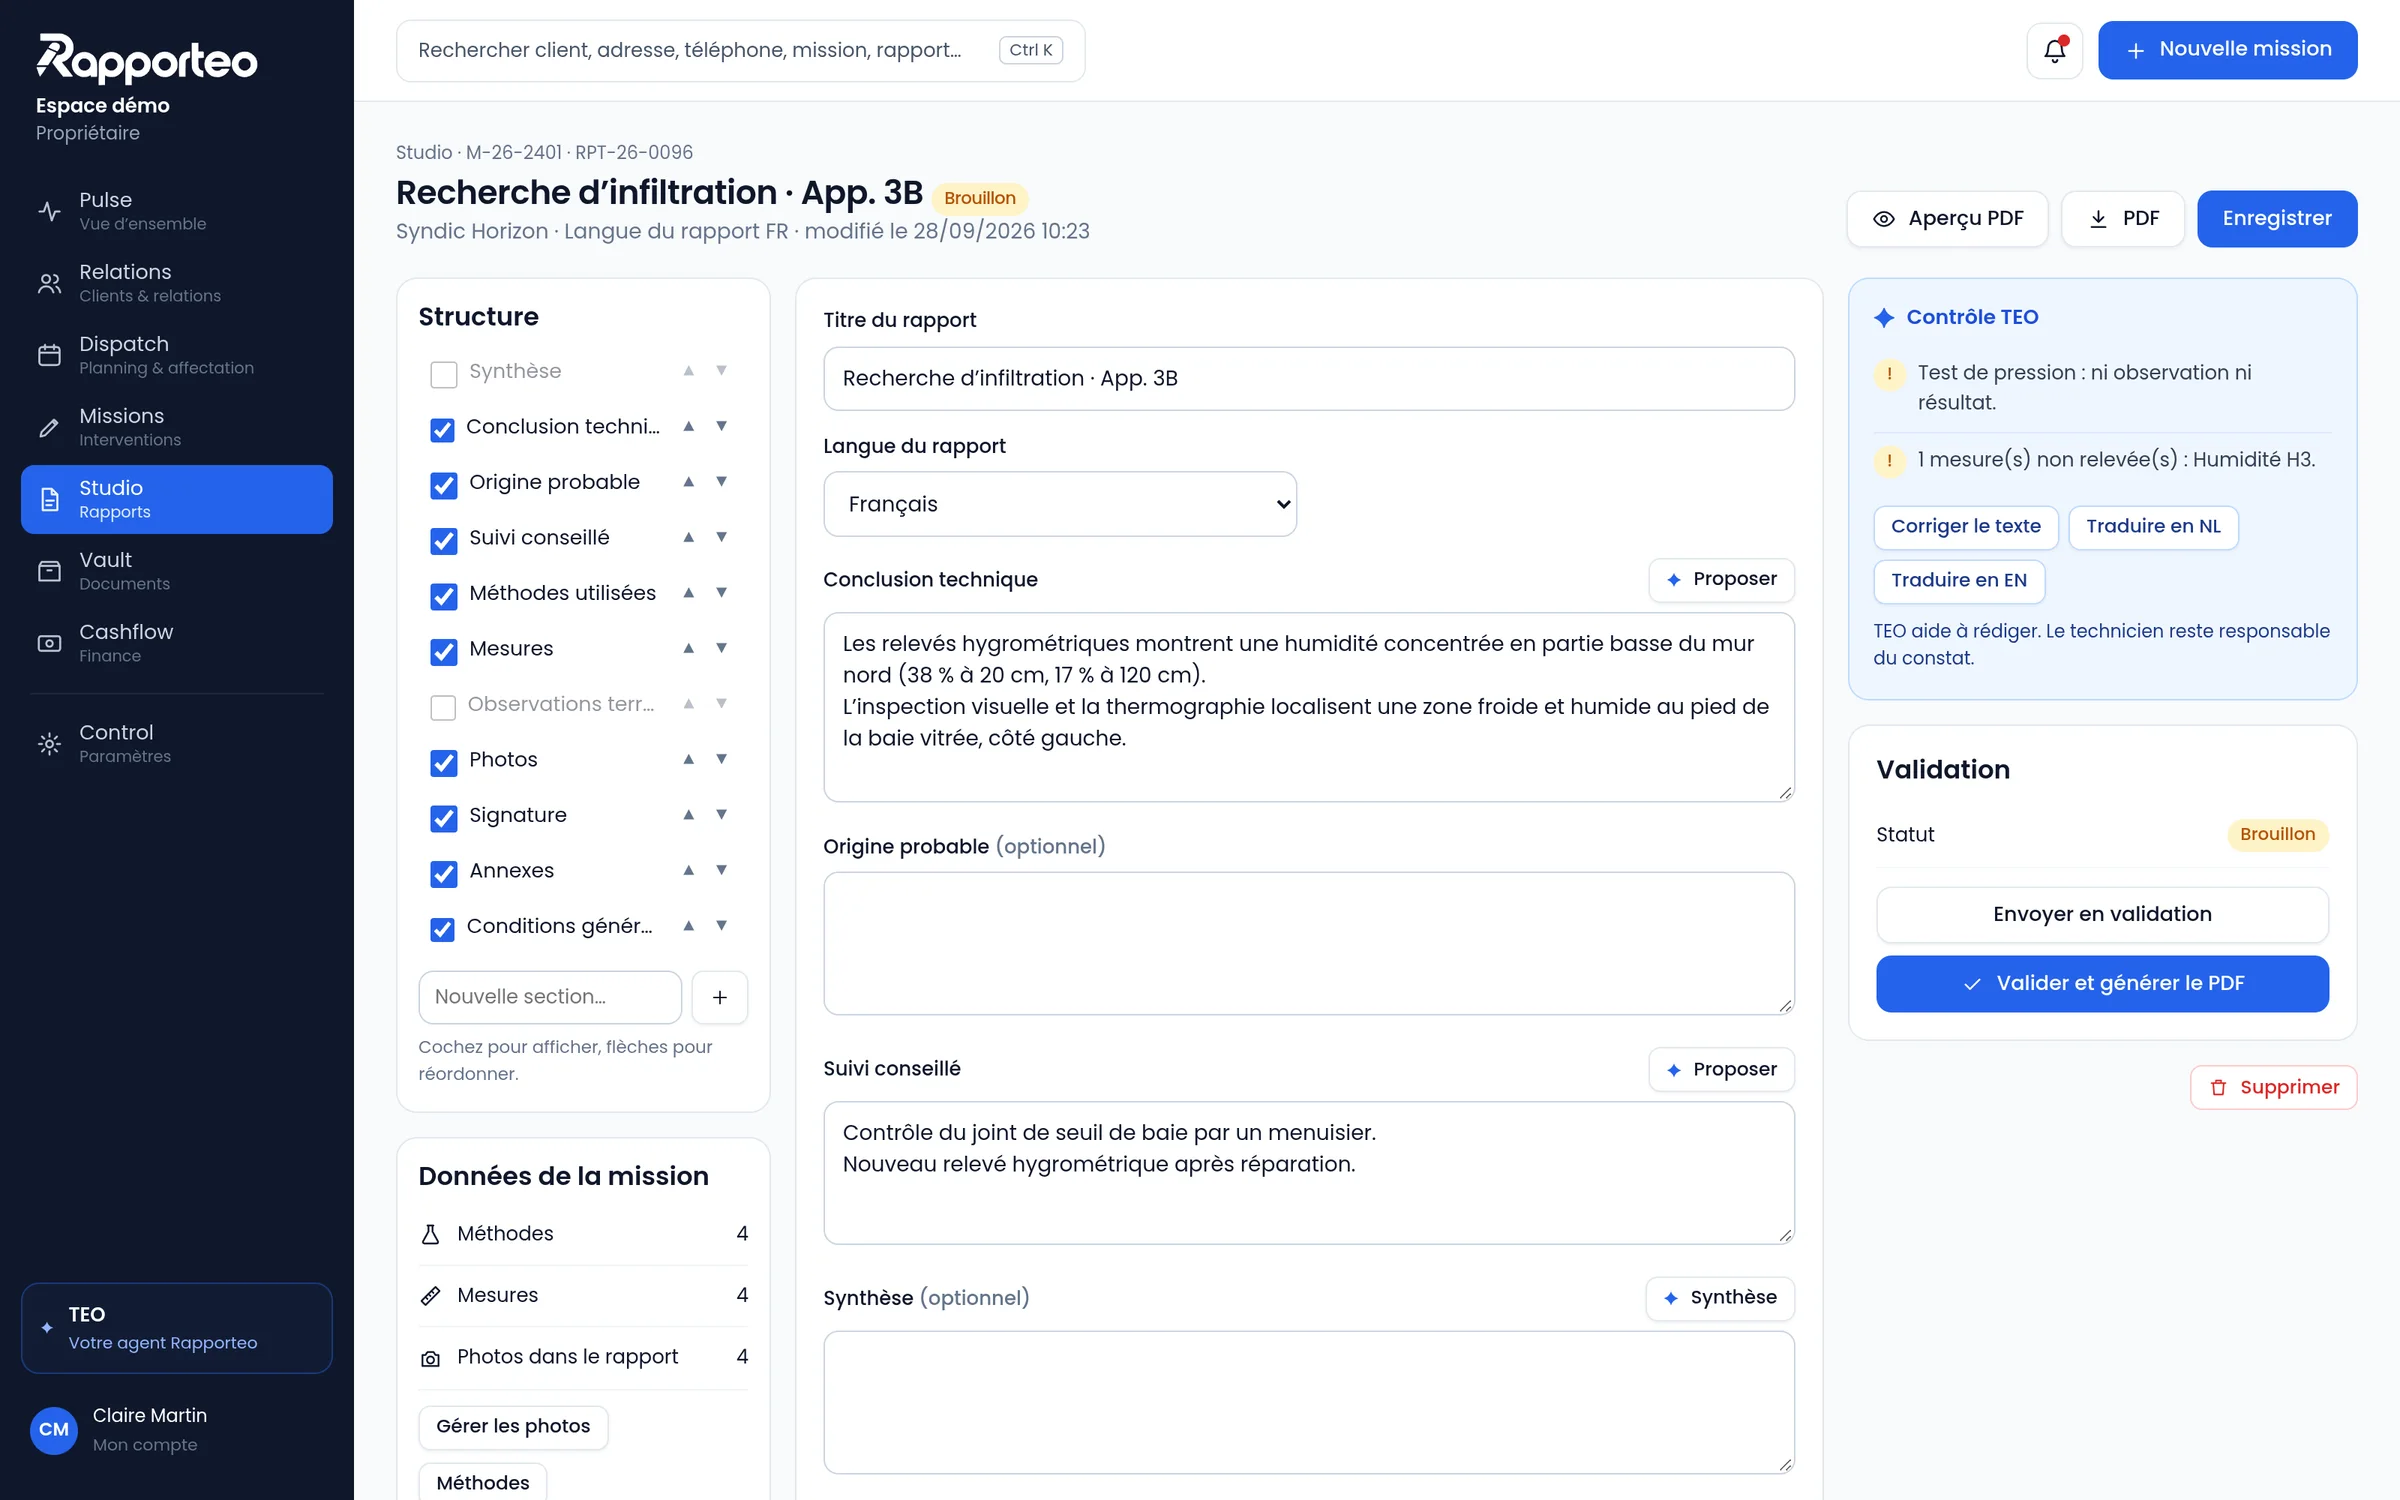Move Signature section down

(721, 815)
